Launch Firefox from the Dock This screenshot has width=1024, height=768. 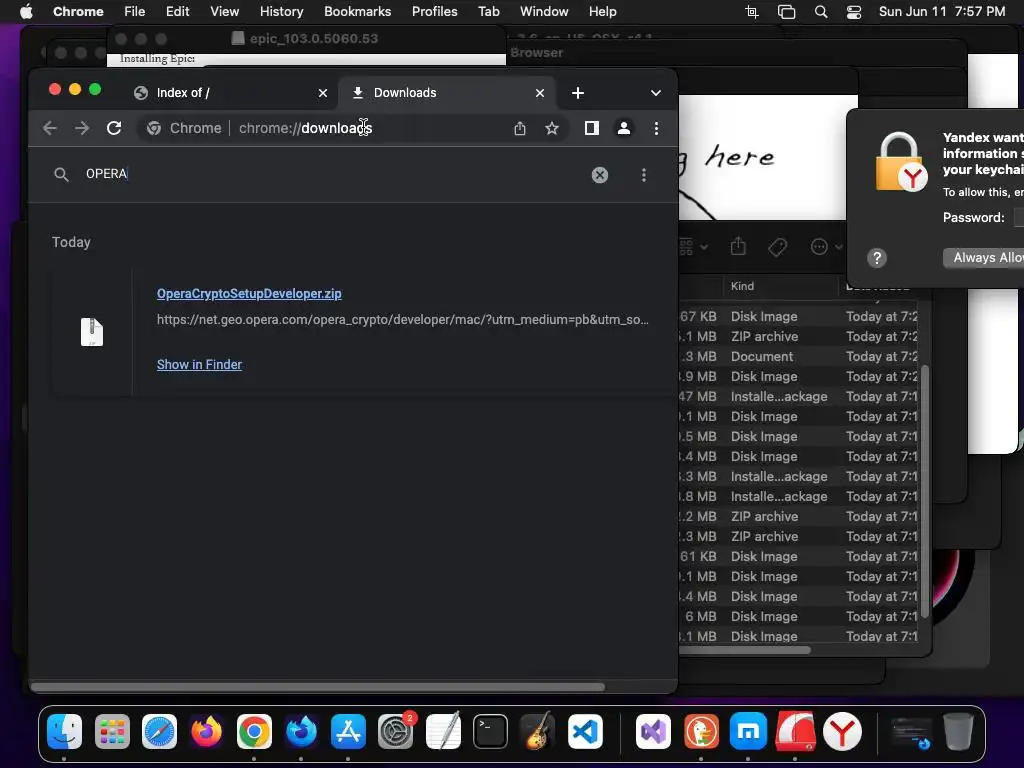click(x=206, y=731)
